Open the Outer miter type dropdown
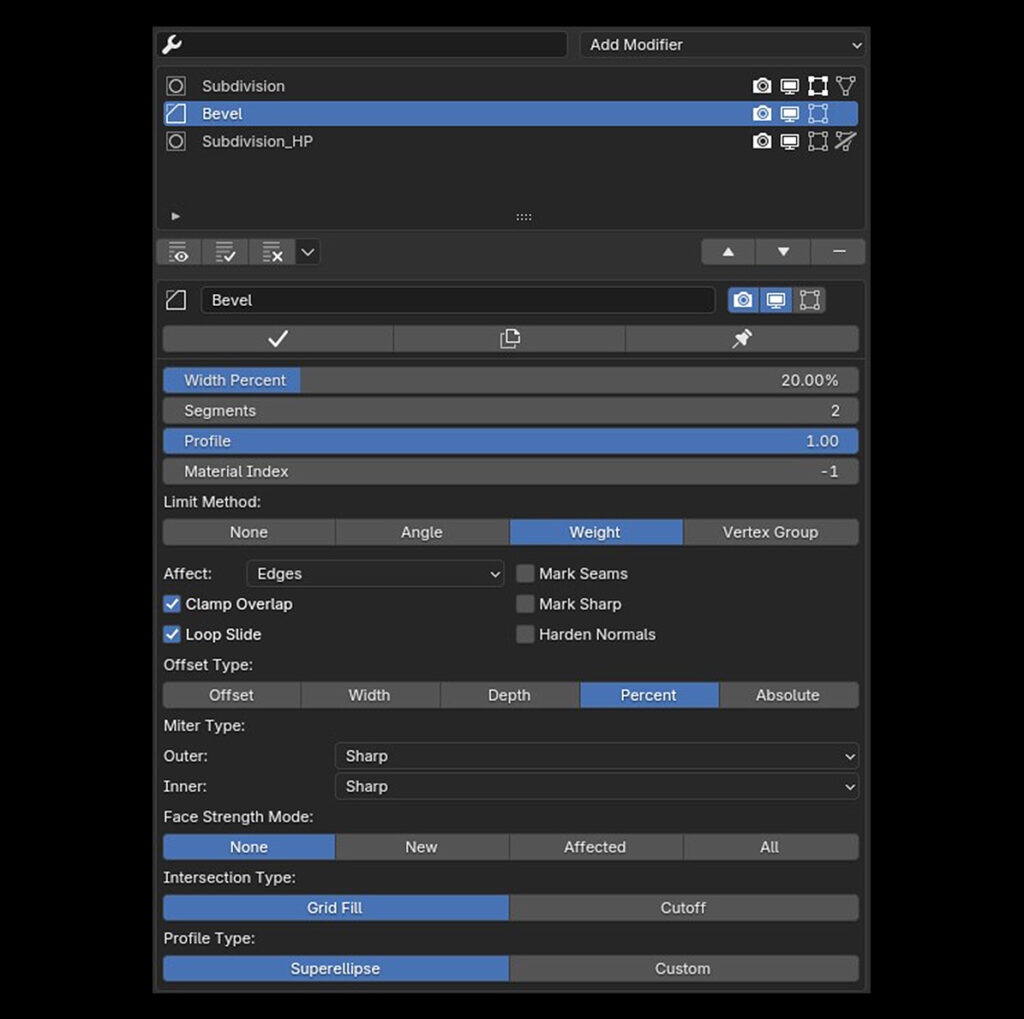This screenshot has width=1024, height=1019. pos(596,756)
